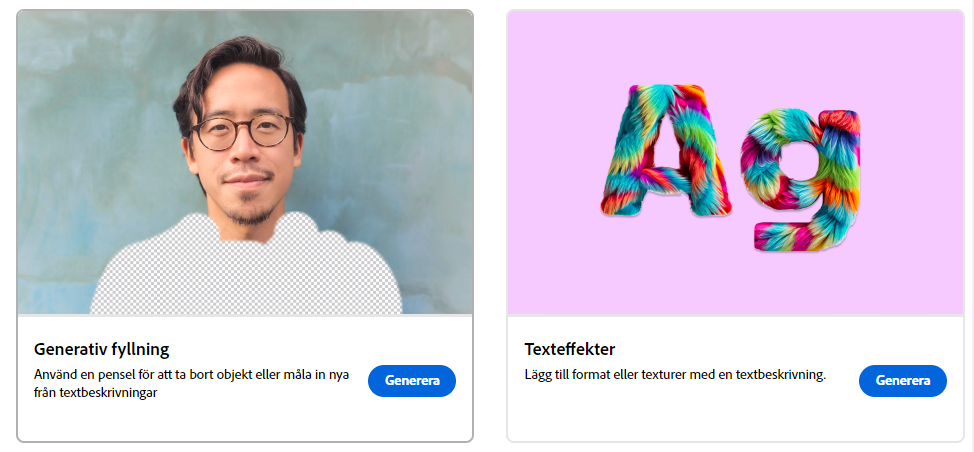The width and height of the screenshot is (974, 452).
Task: Click the 'Lägg till format' description text
Action: pyautogui.click(x=675, y=375)
